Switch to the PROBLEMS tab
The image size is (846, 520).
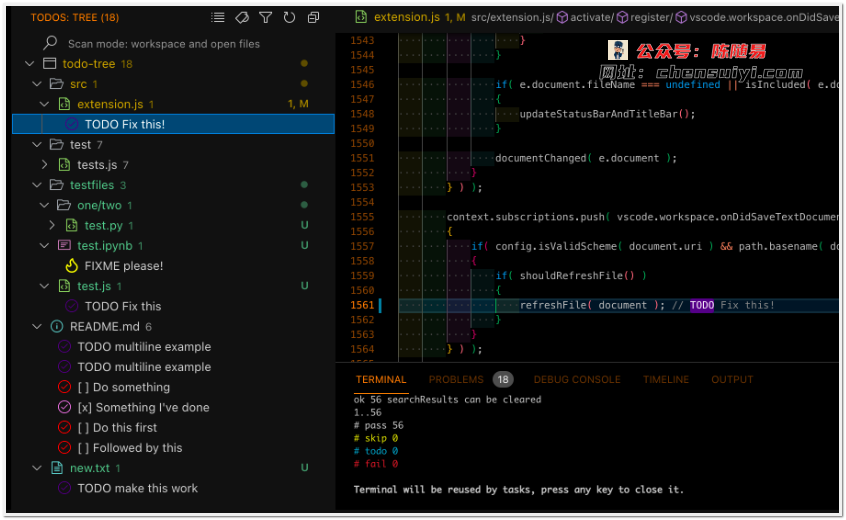point(456,380)
